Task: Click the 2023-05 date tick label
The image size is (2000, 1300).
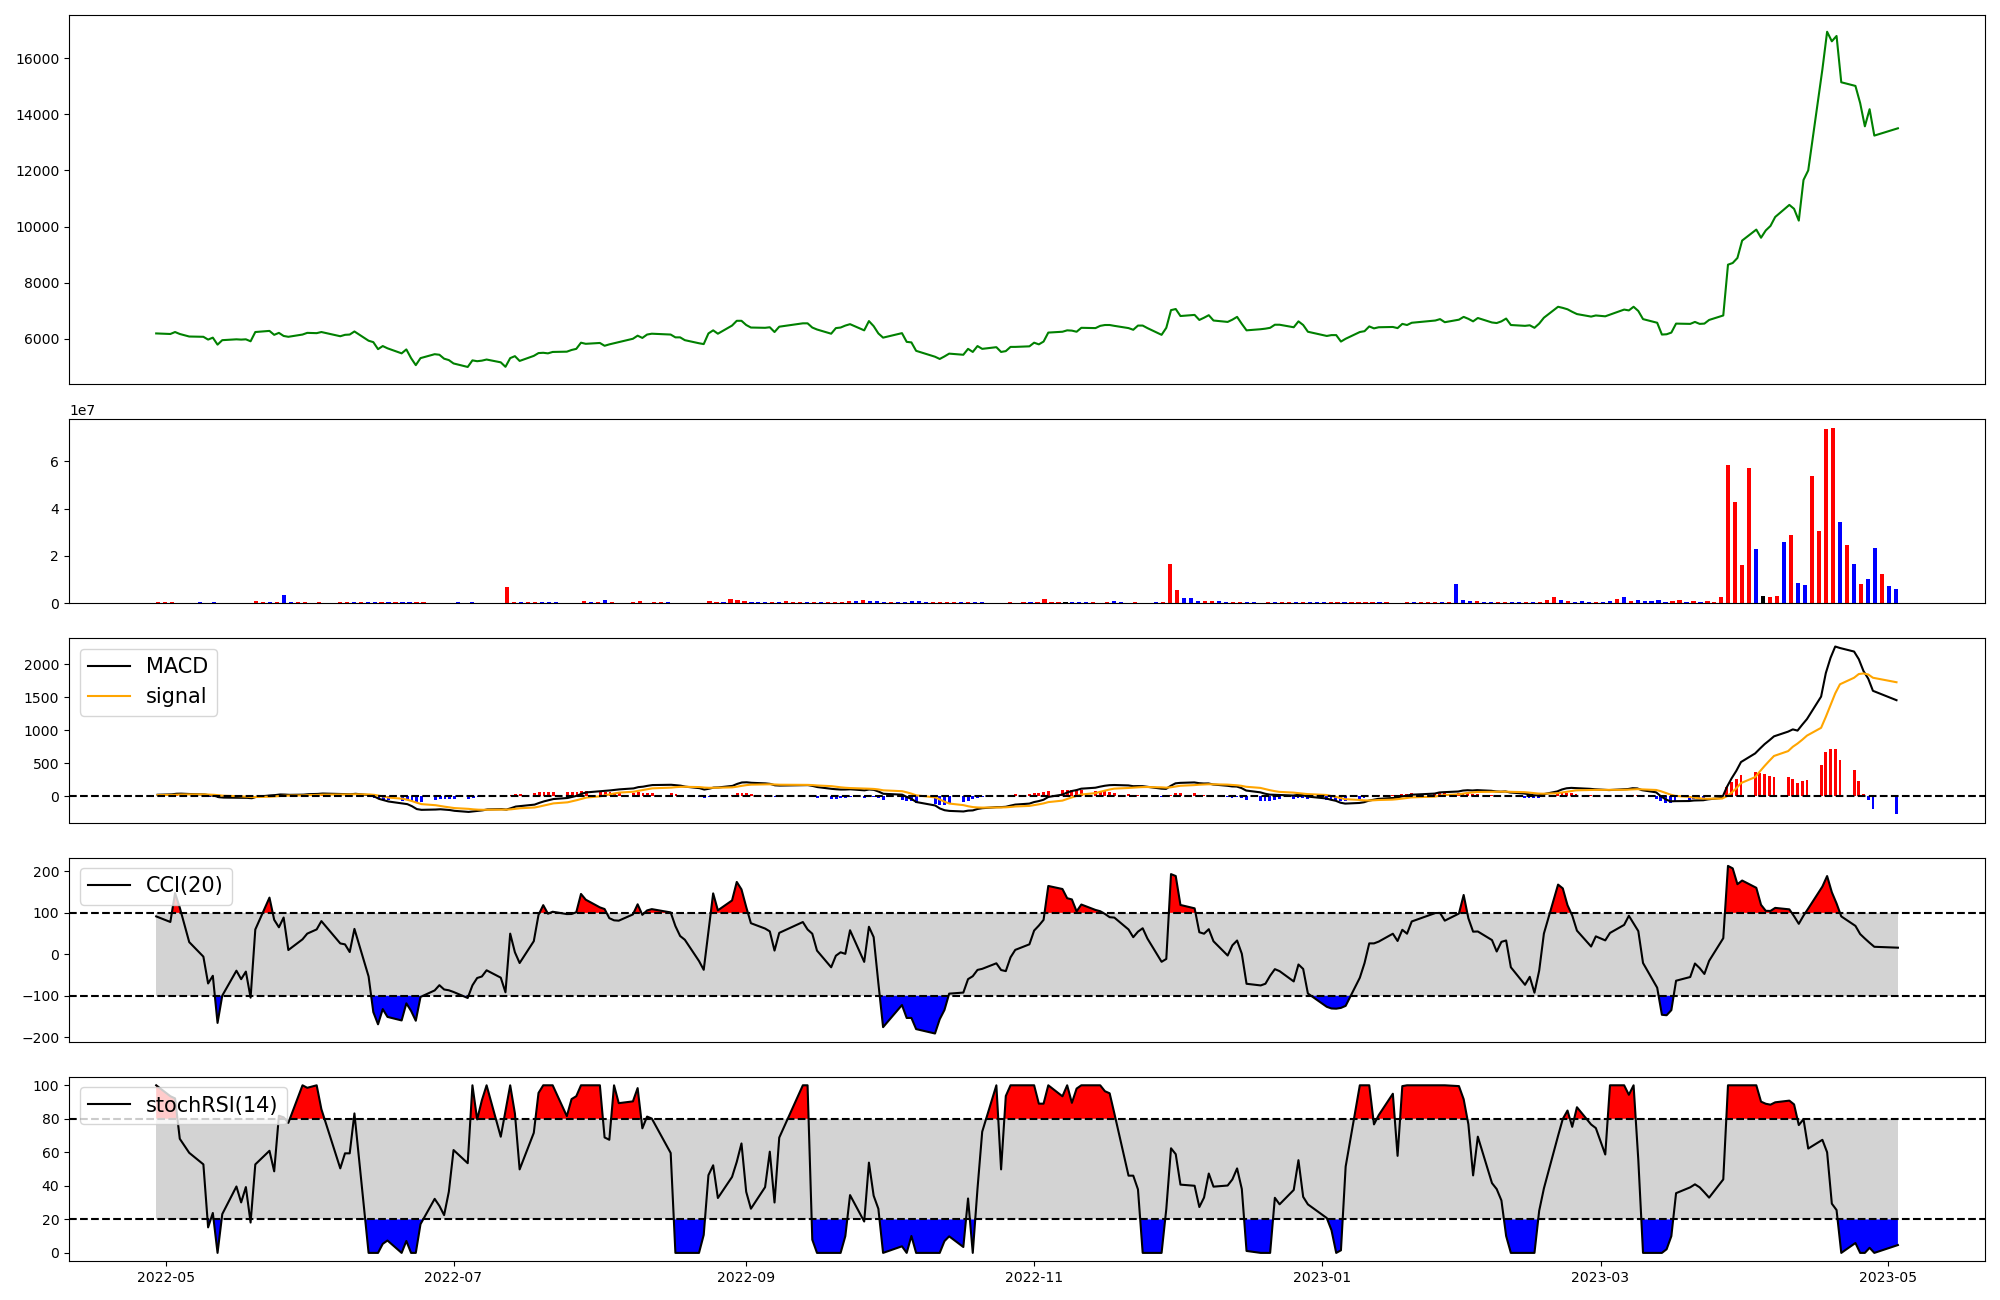Action: click(x=1888, y=1277)
